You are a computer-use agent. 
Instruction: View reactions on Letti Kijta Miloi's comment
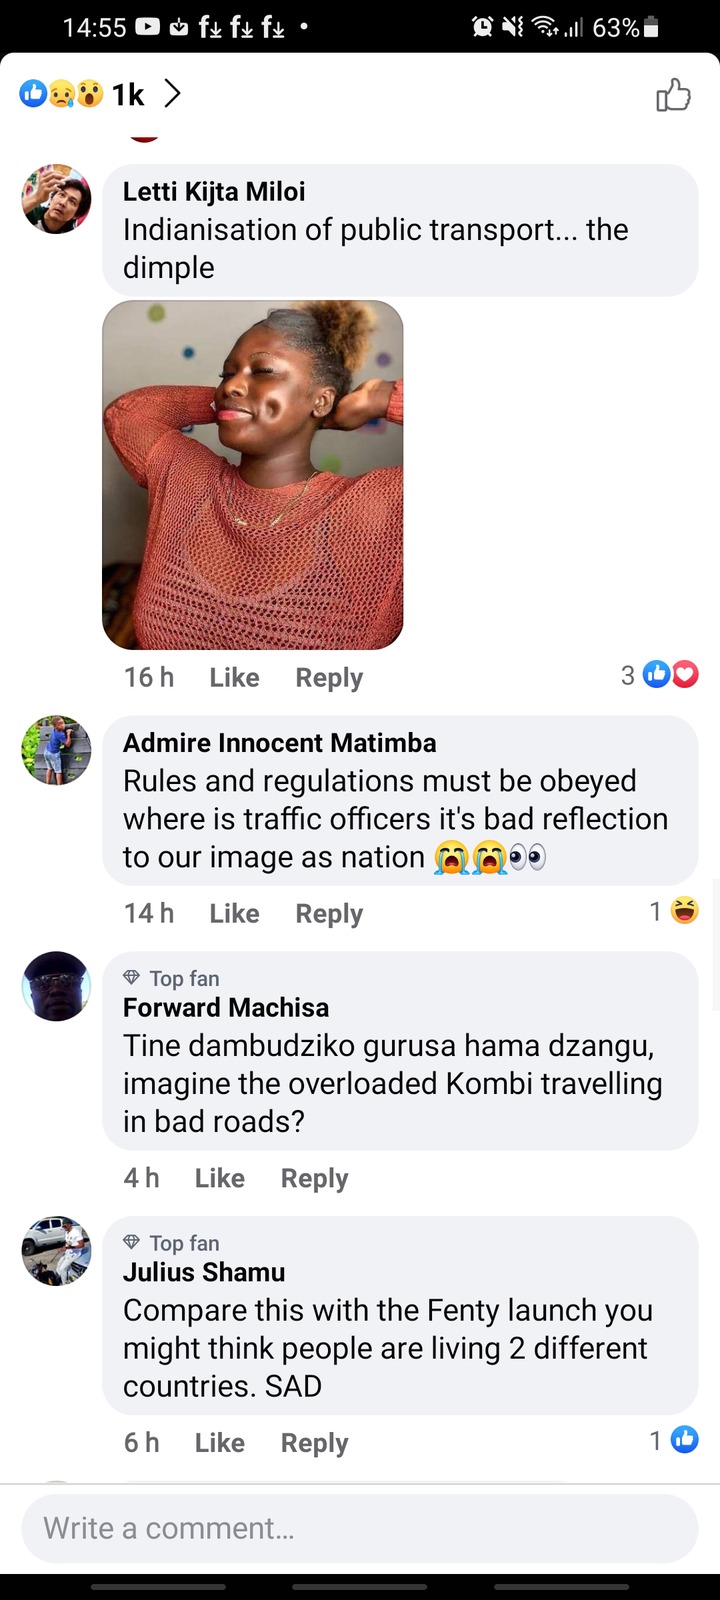tap(659, 675)
